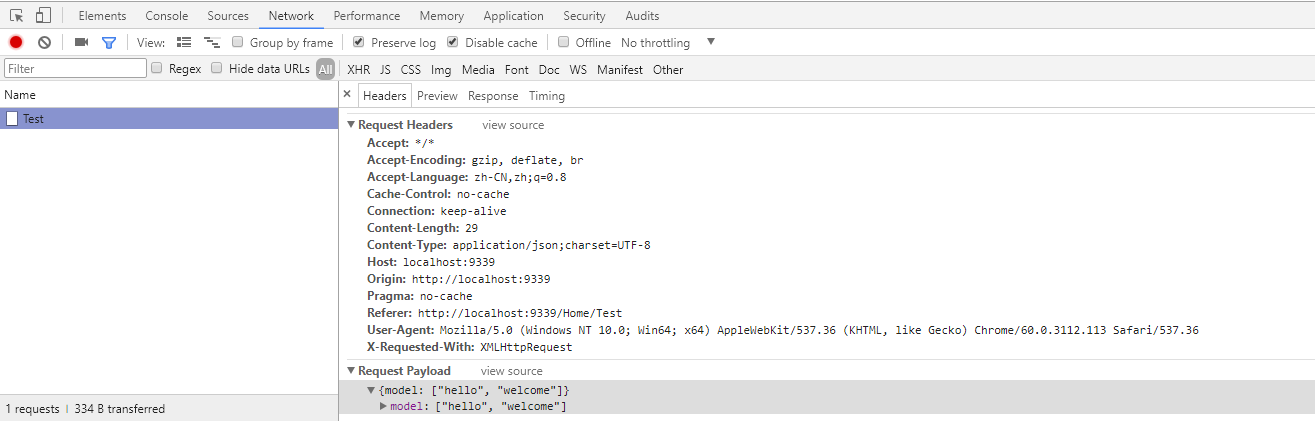
Task: Click the Filter text input field
Action: (75, 69)
